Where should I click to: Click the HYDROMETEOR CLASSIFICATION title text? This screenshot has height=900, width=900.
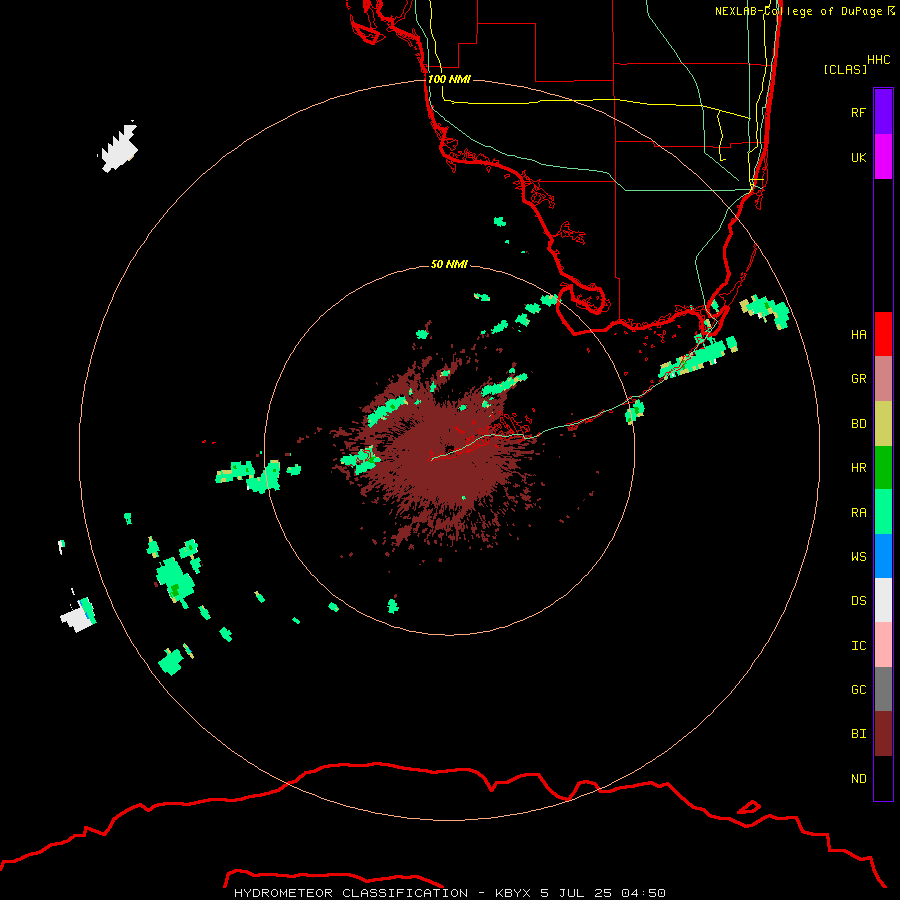[x=351, y=893]
